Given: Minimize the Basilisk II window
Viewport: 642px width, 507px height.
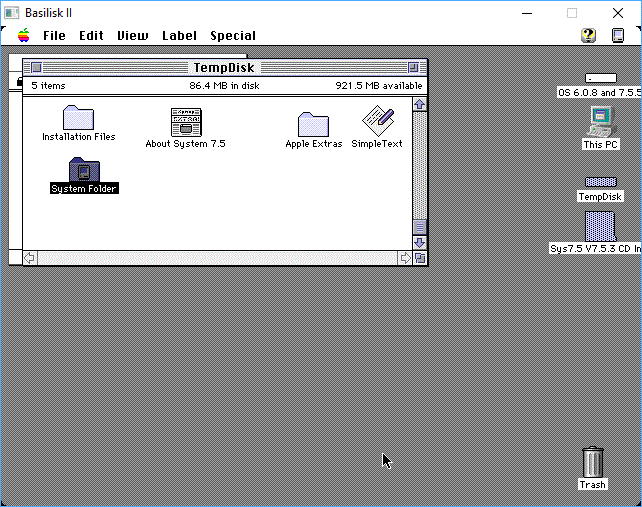Looking at the screenshot, I should click(x=527, y=13).
